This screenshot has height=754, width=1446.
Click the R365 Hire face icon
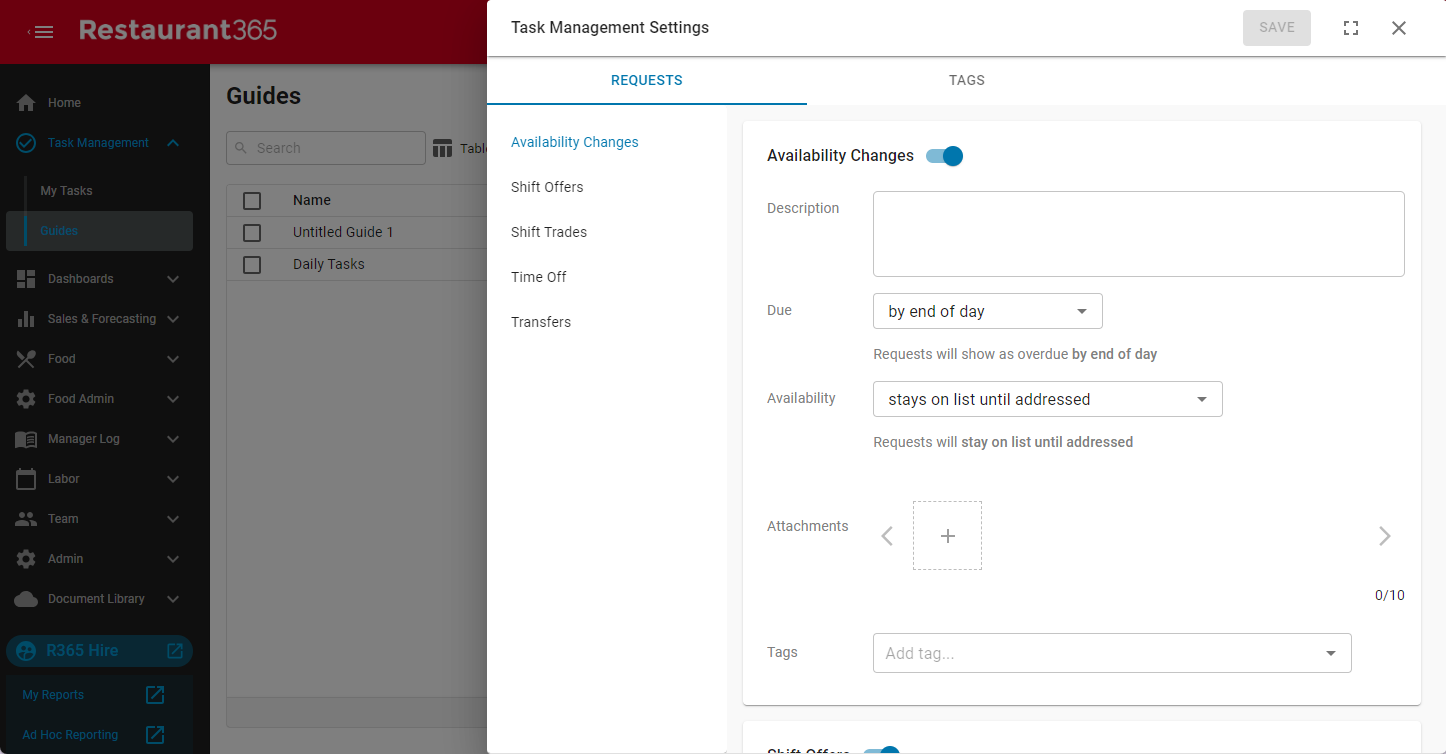click(27, 651)
